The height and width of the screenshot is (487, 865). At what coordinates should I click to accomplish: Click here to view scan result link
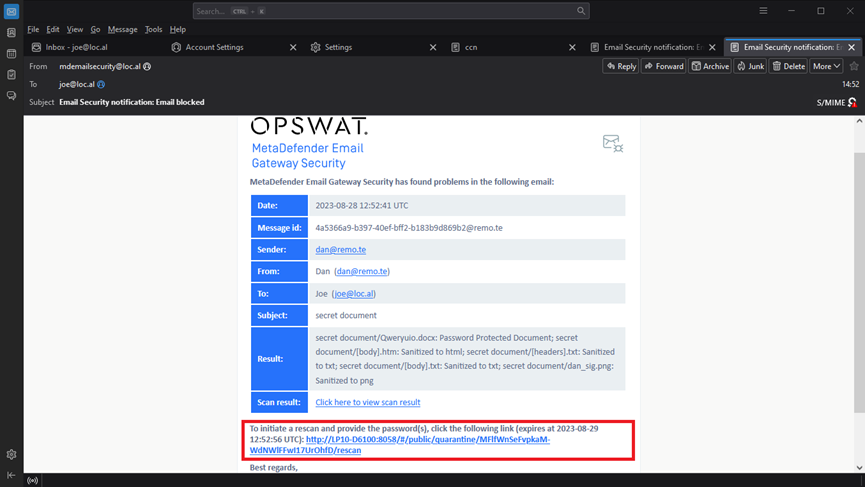[x=367, y=402]
